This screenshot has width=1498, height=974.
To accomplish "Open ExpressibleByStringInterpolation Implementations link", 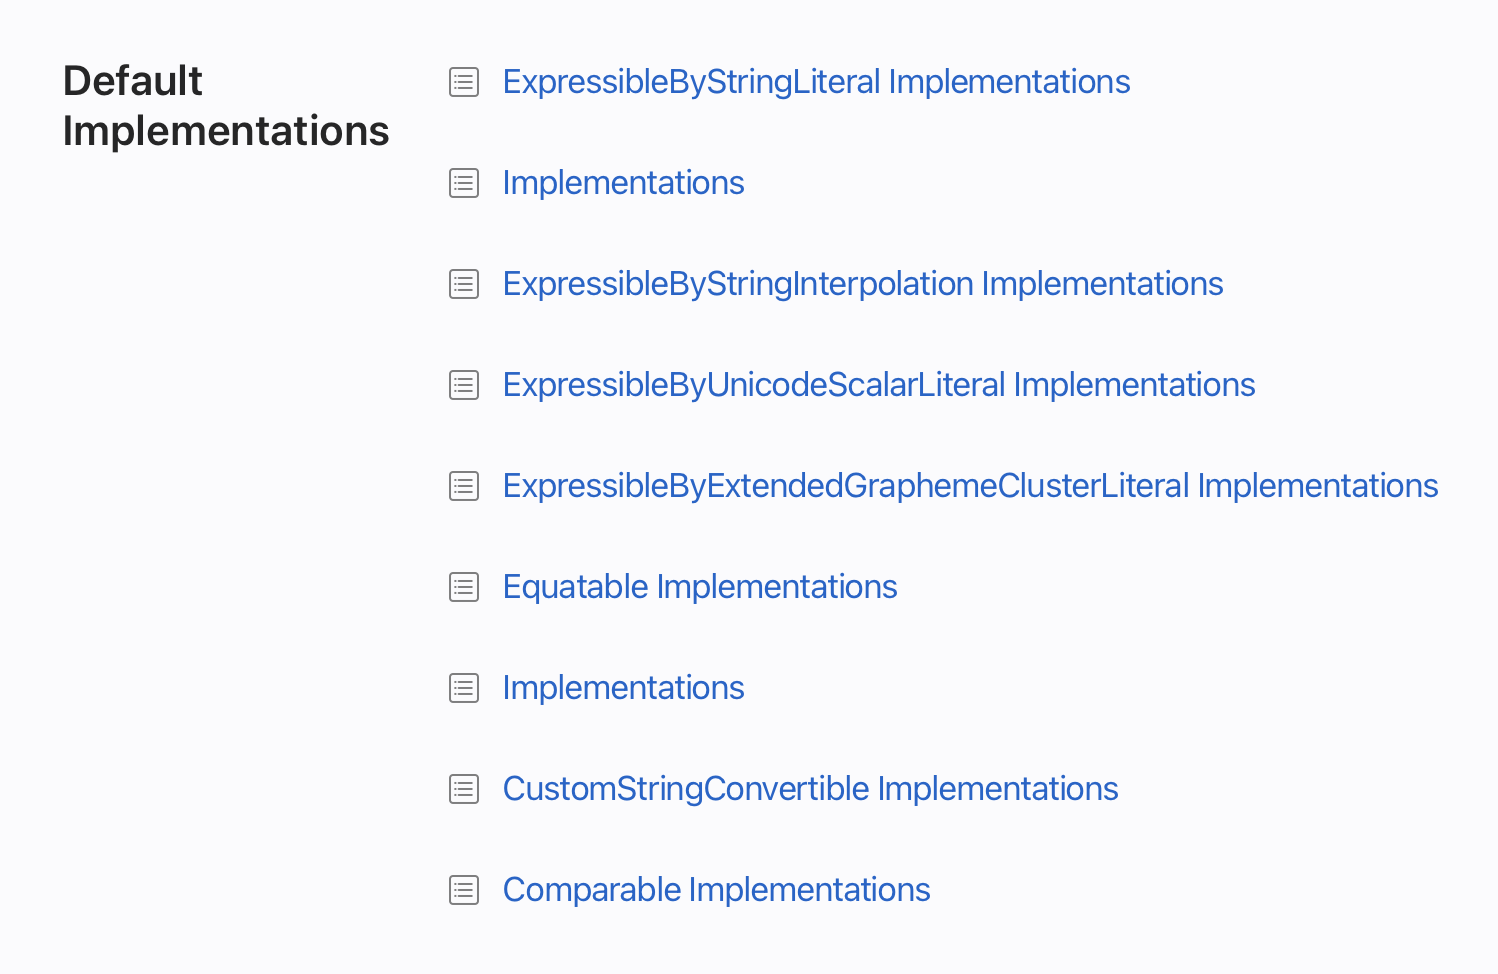I will (x=862, y=284).
